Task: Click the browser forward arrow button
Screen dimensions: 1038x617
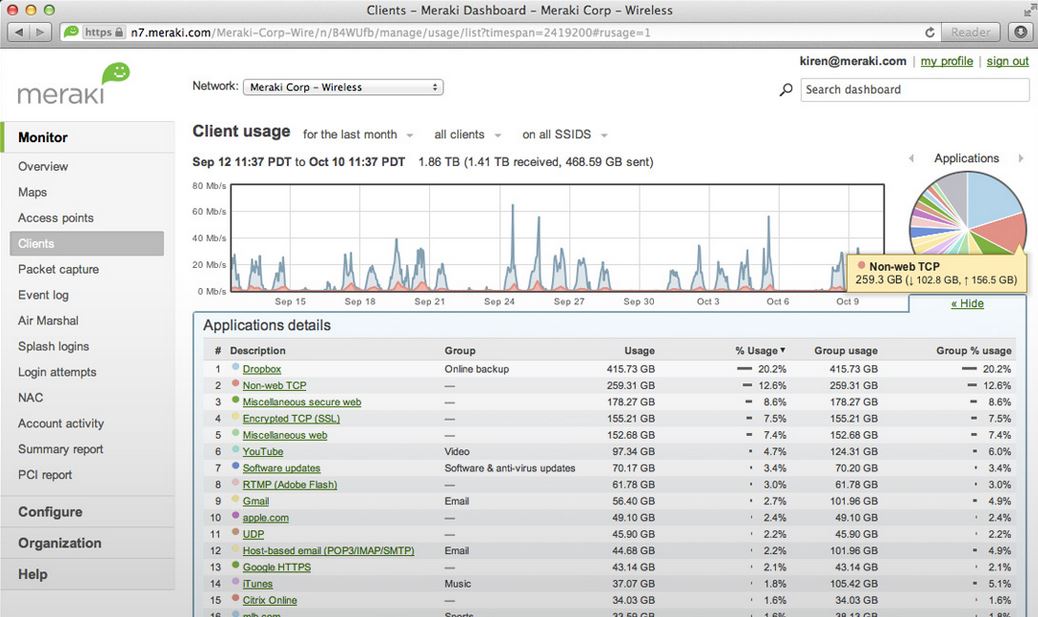Action: [40, 32]
